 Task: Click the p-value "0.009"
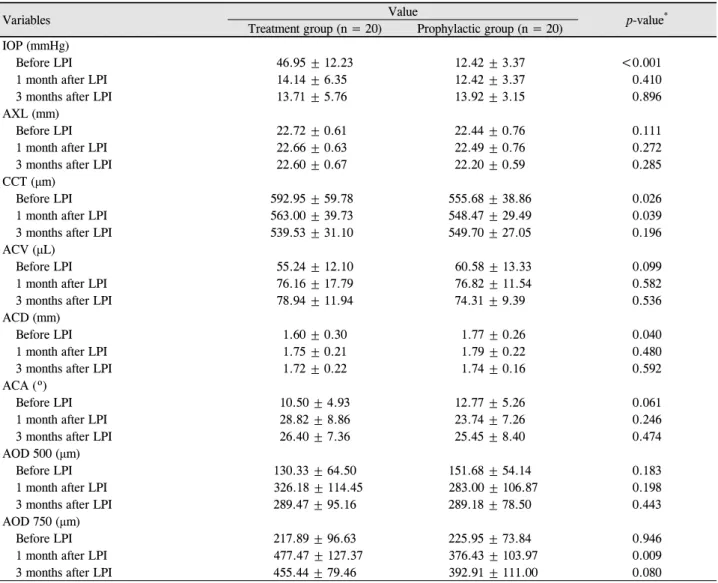[647, 556]
